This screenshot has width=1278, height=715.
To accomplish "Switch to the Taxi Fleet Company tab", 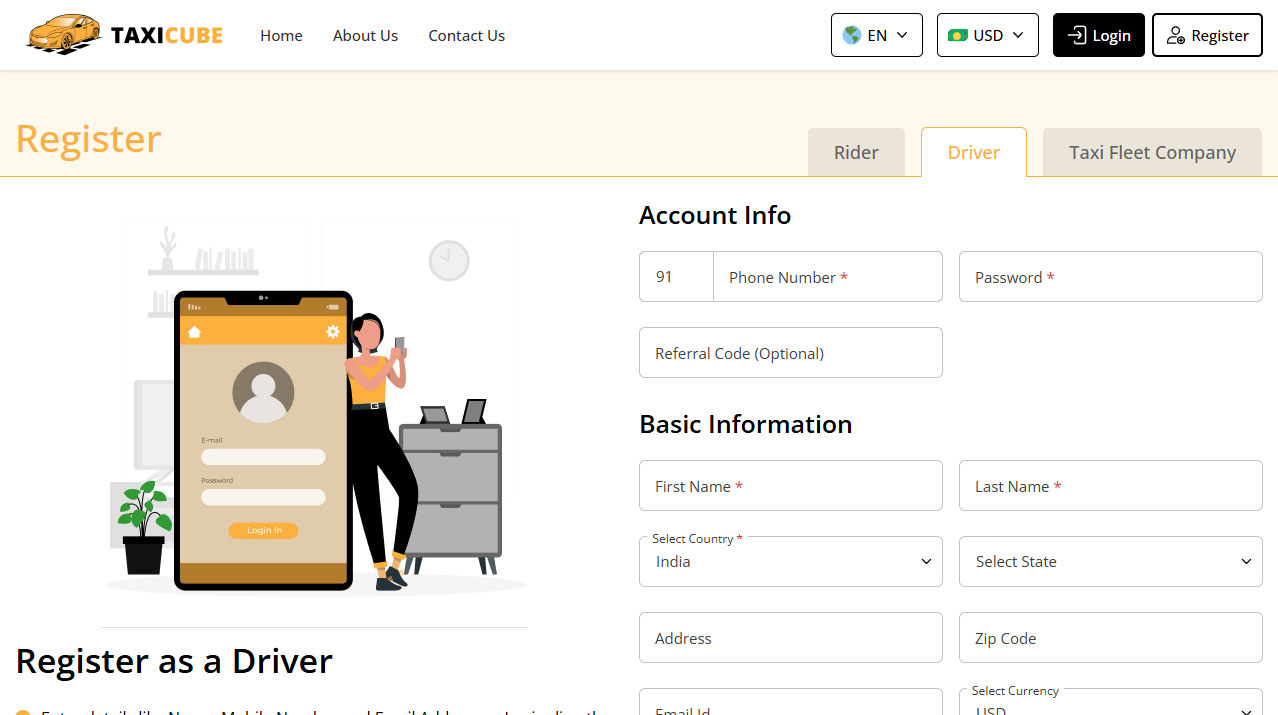I will pyautogui.click(x=1152, y=152).
